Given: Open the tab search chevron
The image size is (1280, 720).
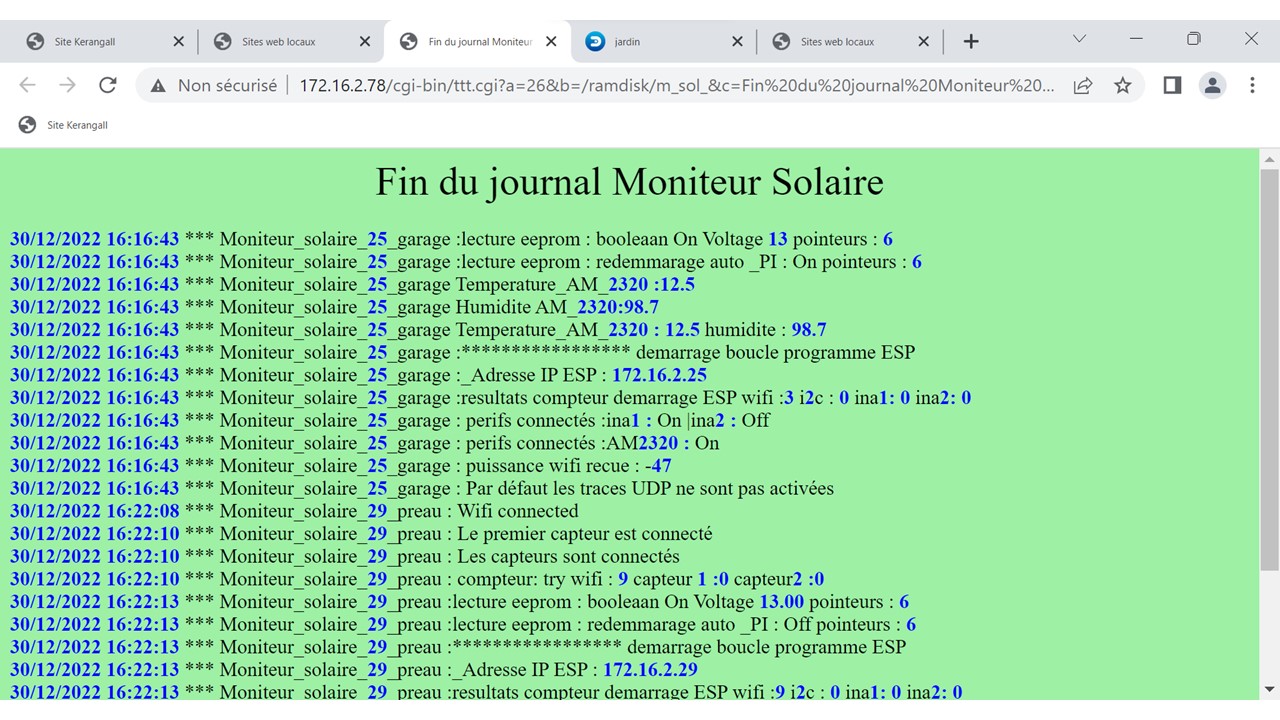Looking at the screenshot, I should tap(1079, 39).
